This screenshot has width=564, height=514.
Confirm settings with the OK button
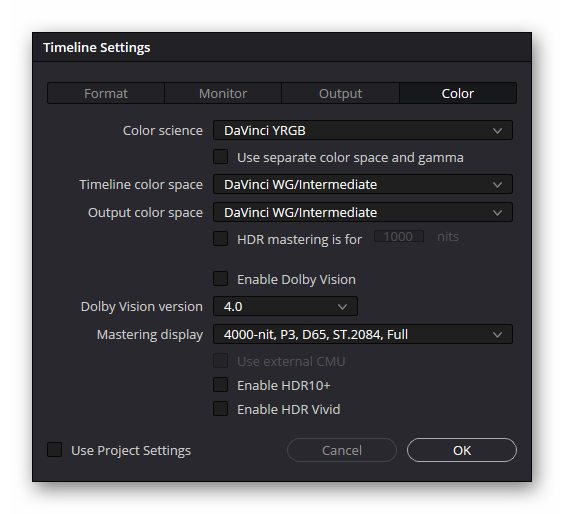(x=462, y=450)
